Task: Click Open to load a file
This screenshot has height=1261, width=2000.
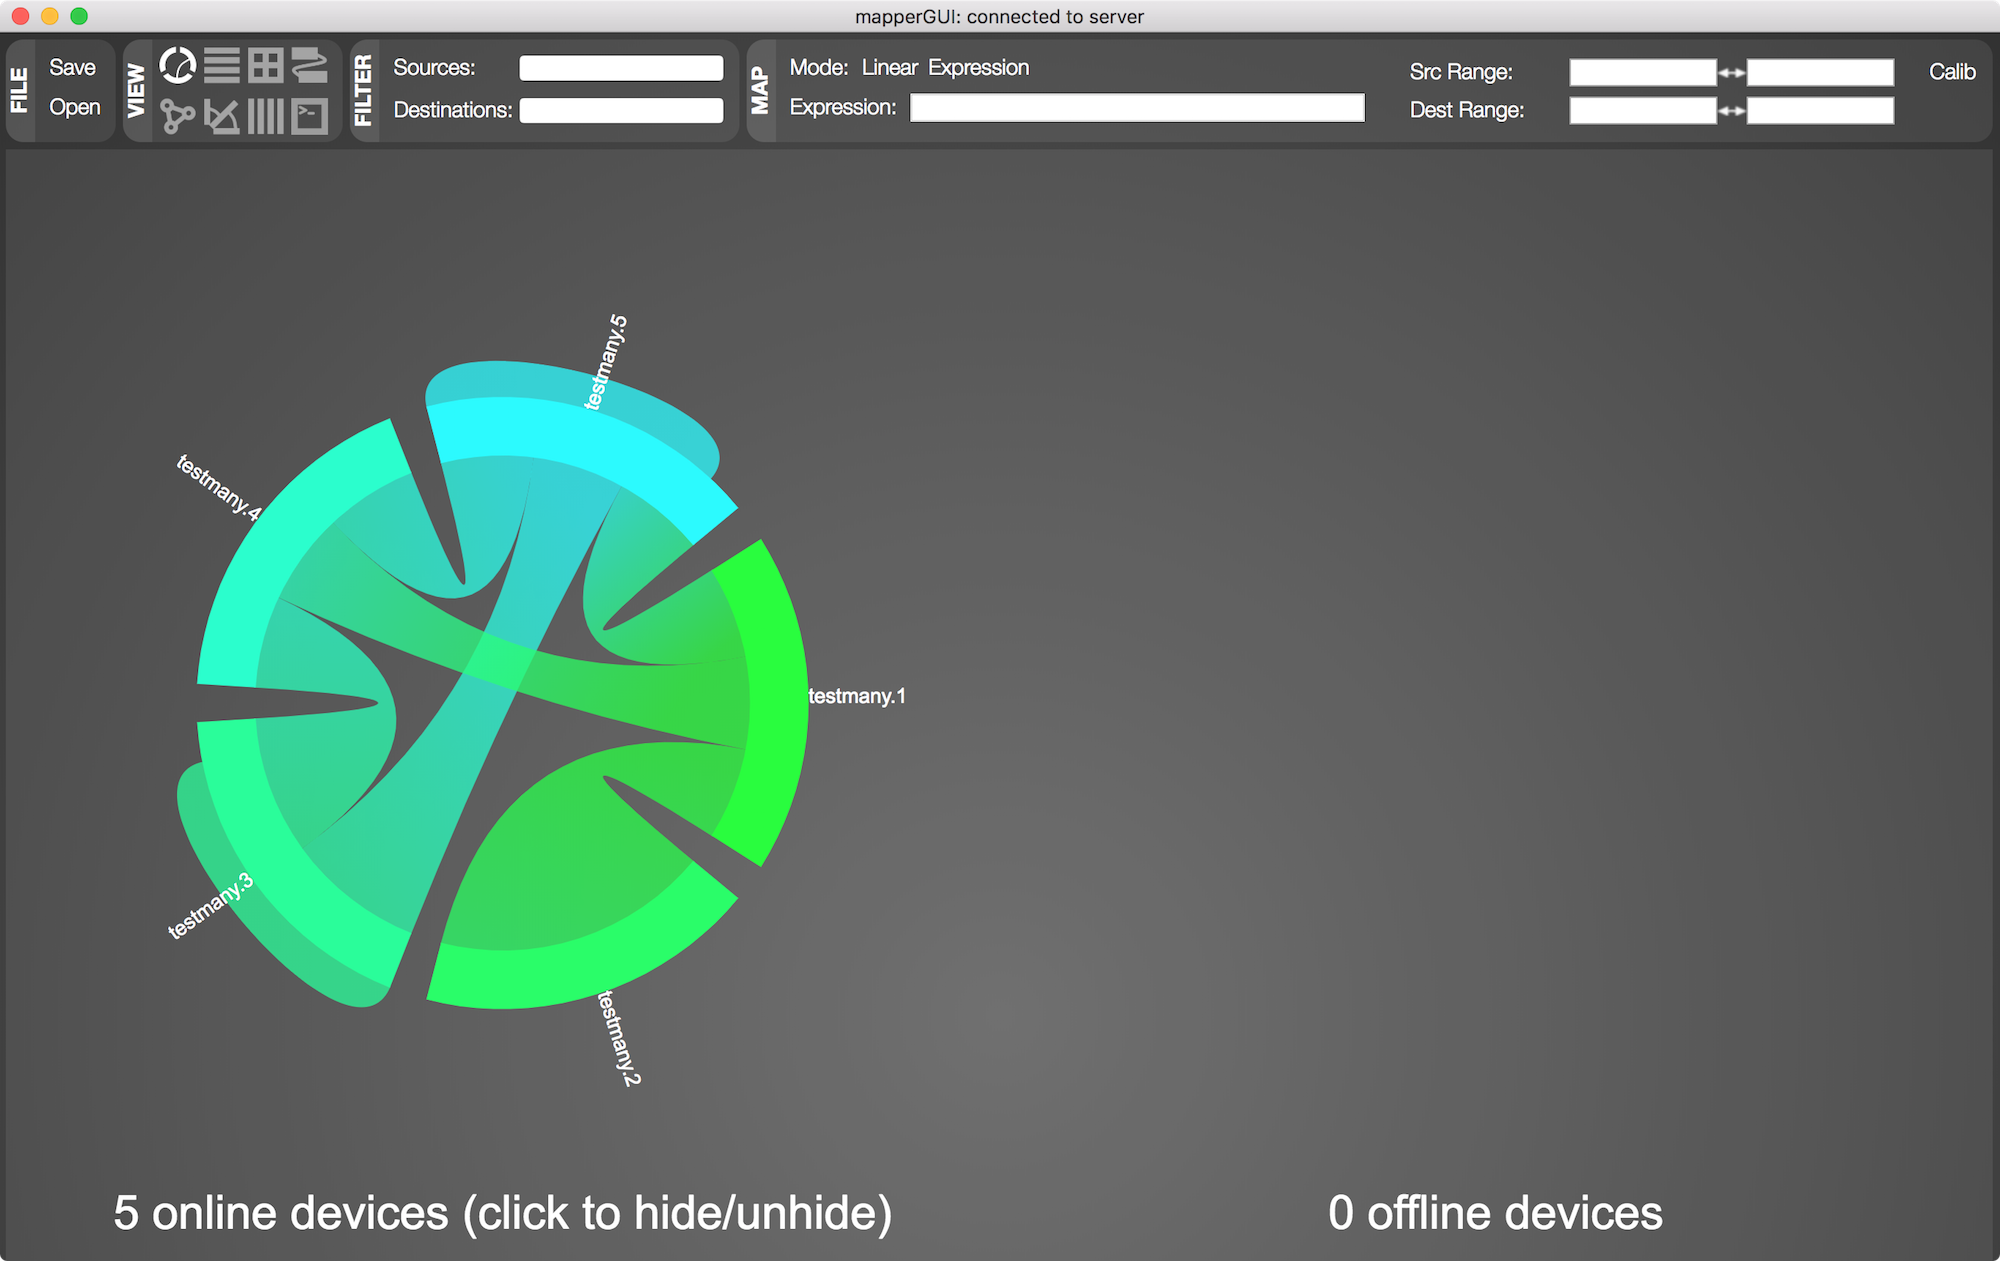Action: click(75, 107)
